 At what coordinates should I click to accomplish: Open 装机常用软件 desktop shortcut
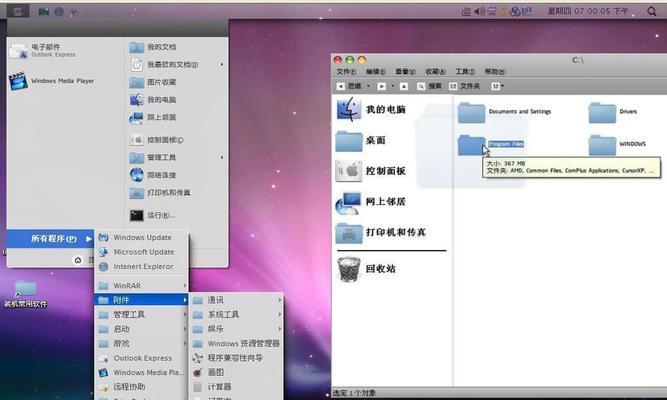[x=25, y=294]
